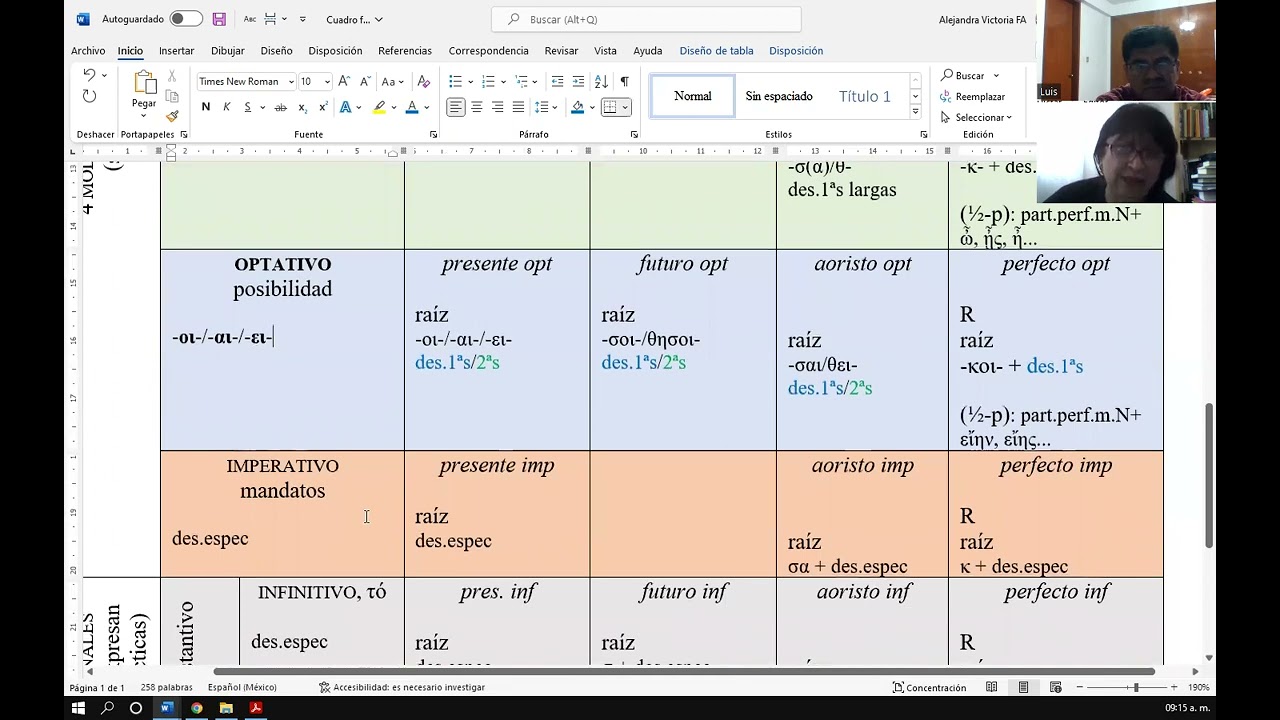Click the Sort A-Z icon
Viewport: 1280px width, 720px height.
[x=602, y=81]
